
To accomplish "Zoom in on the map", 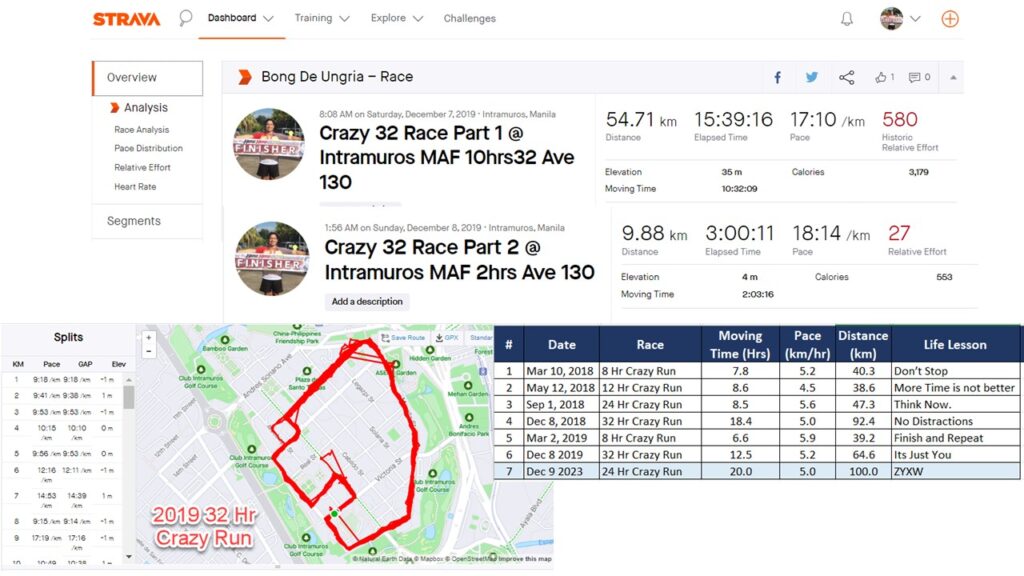I will [x=149, y=337].
